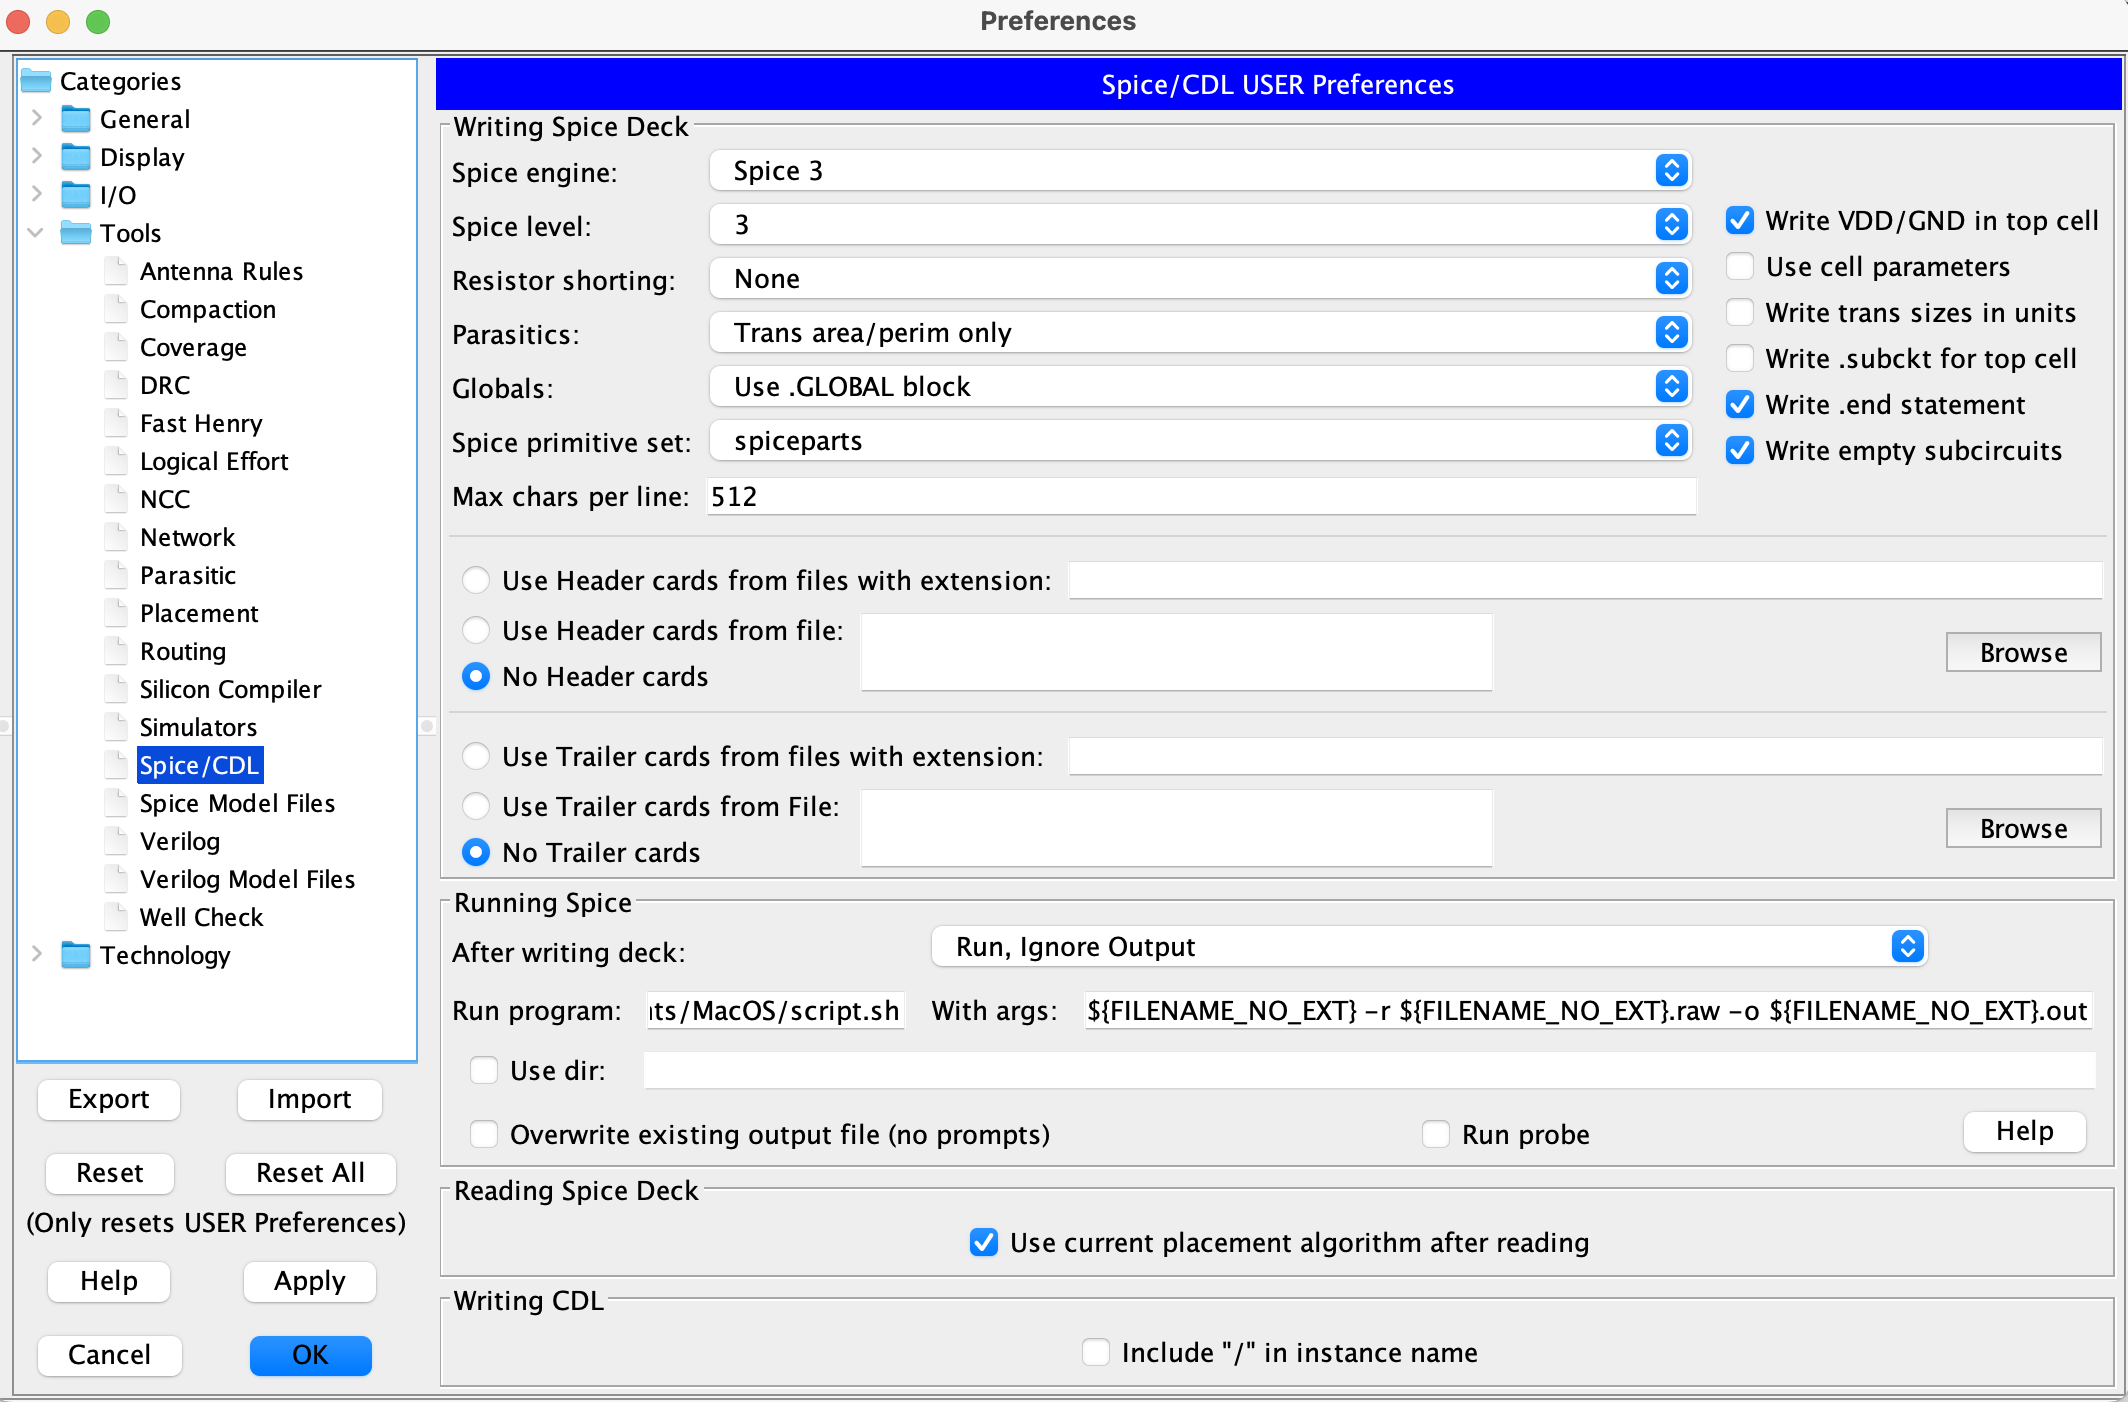This screenshot has width=2128, height=1402.
Task: Toggle Run probe checkbox
Action: (x=1436, y=1135)
